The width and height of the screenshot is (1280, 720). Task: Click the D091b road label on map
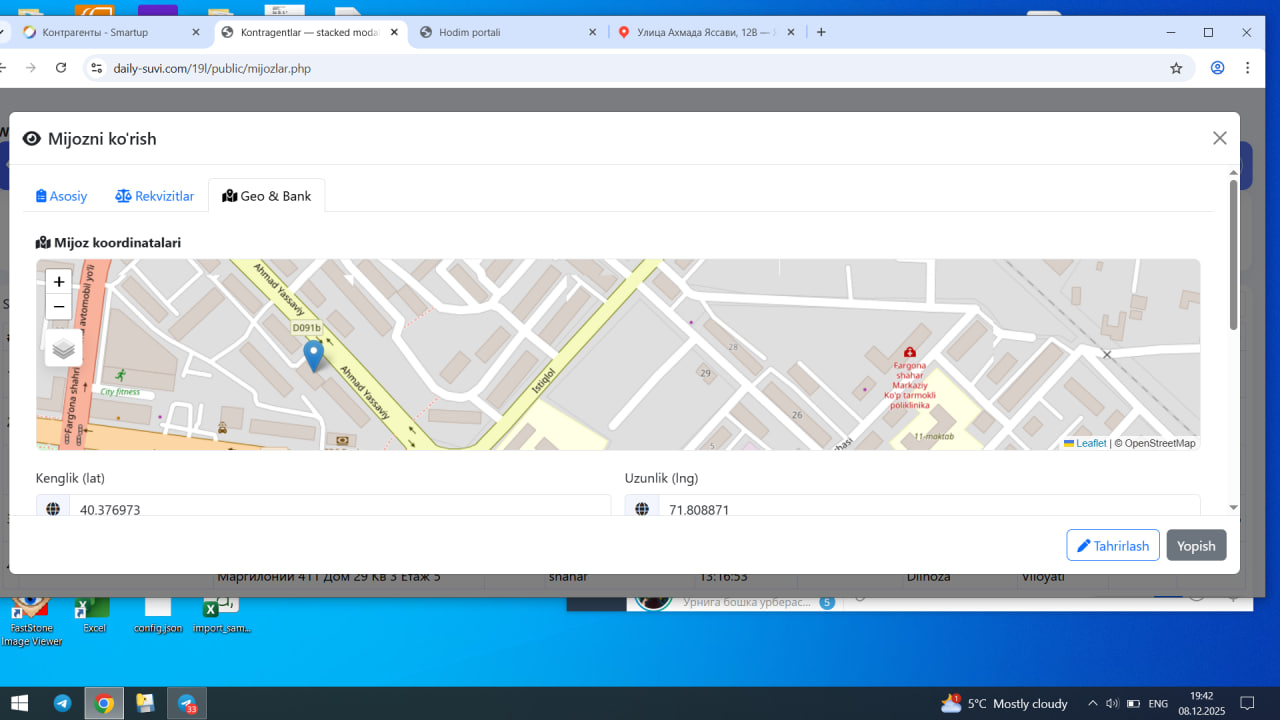[306, 328]
